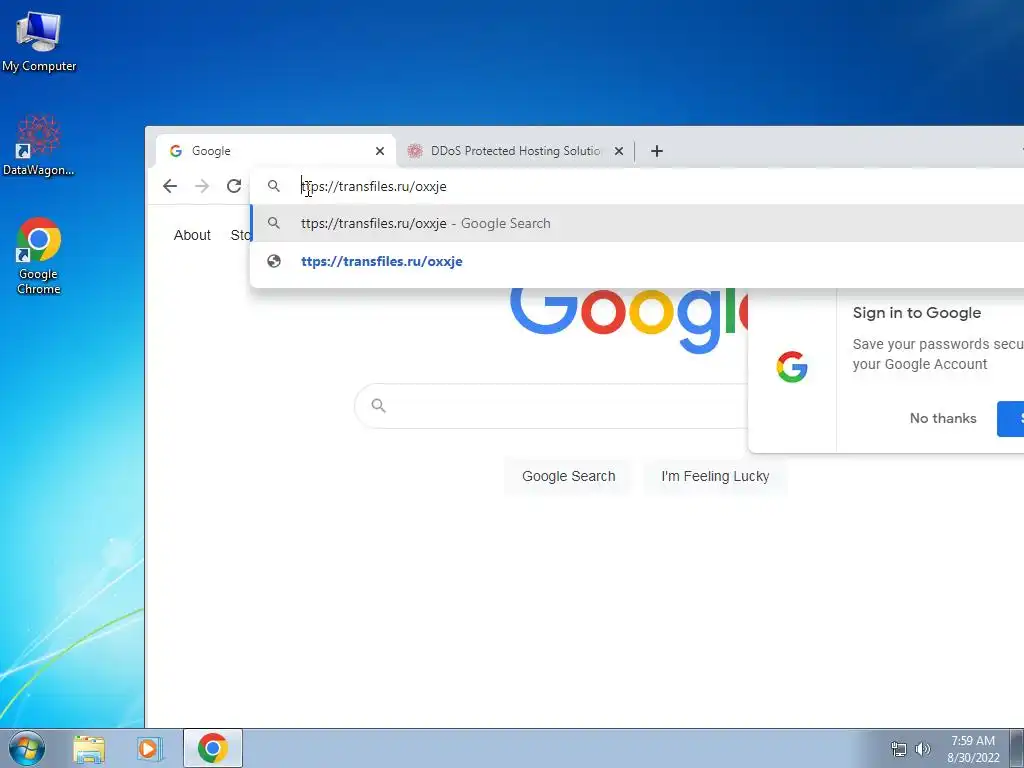Go back using browser back arrow
This screenshot has height=768, width=1024.
(x=170, y=186)
